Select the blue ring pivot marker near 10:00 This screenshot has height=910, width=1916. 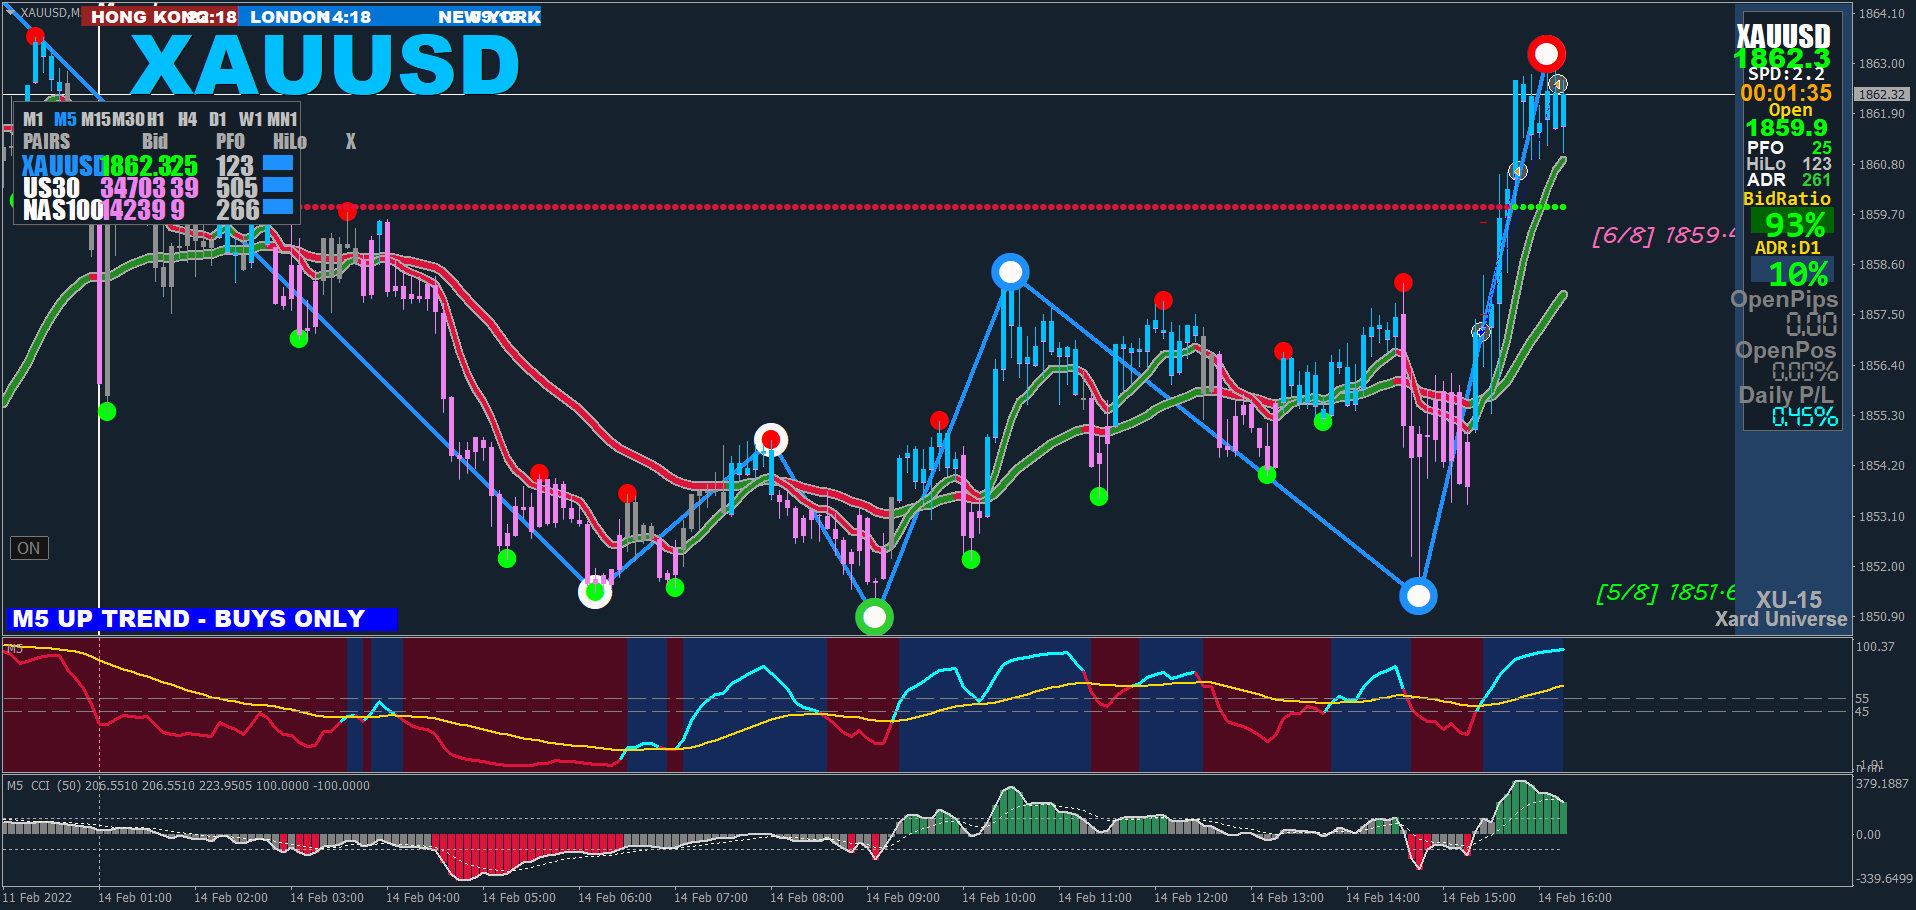coord(1010,272)
